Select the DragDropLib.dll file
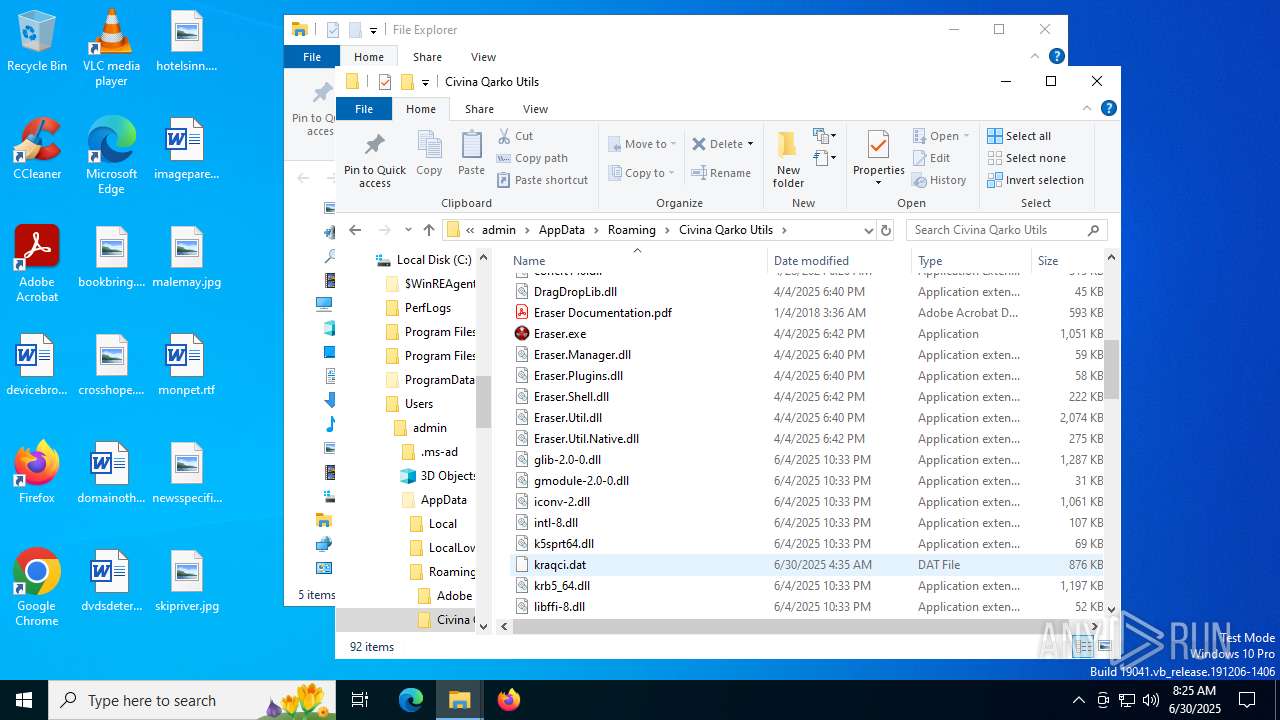Image resolution: width=1280 pixels, height=720 pixels. 575,292
